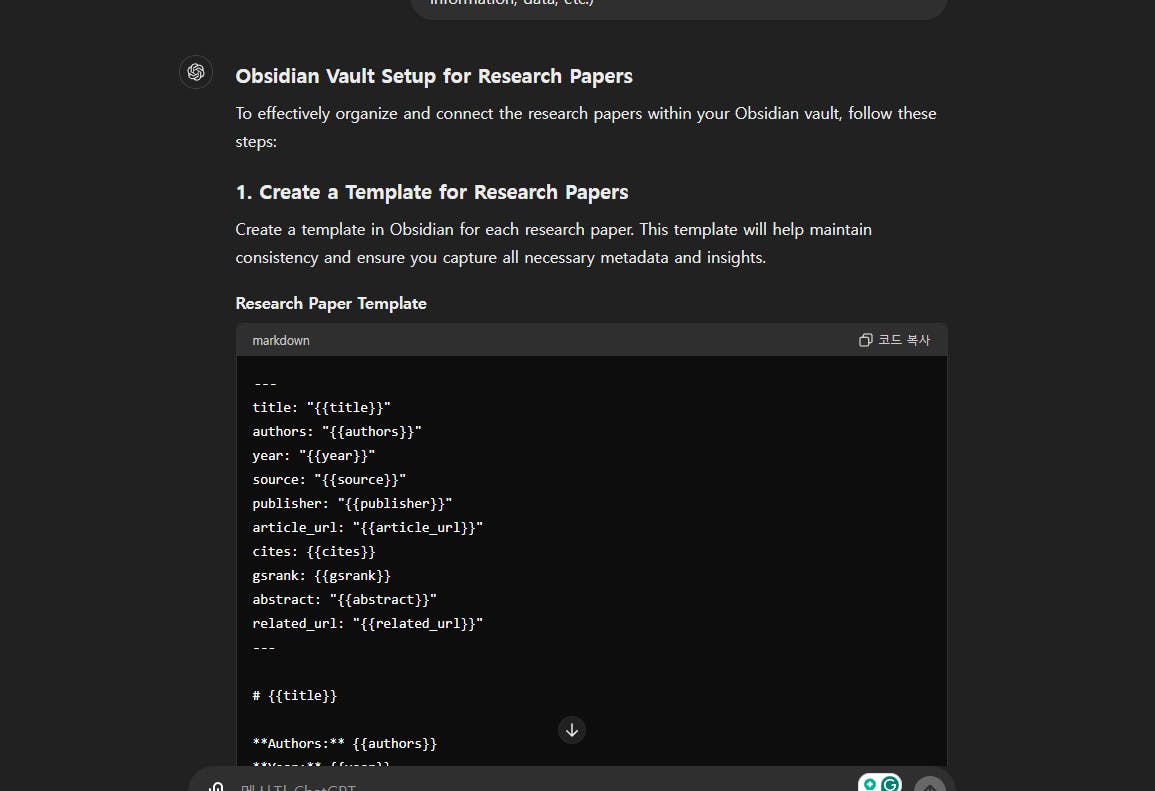Click the code line 'title: "{{title}}"'
Viewport: 1155px width, 791px height.
point(321,407)
